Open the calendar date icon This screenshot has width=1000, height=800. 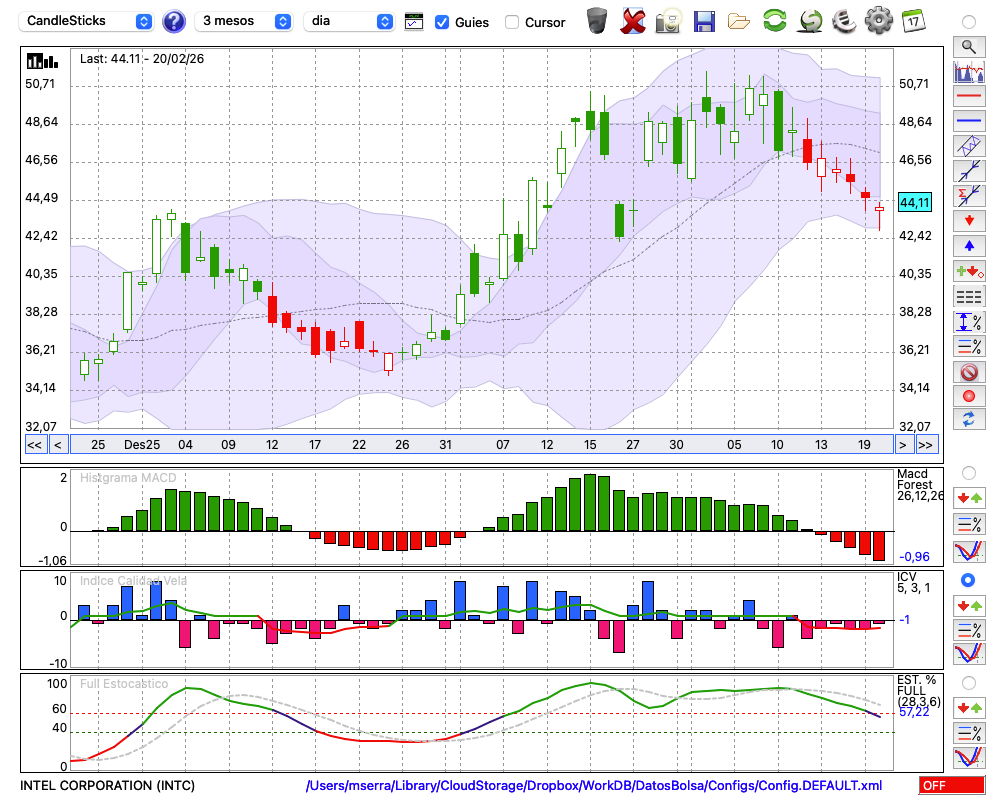click(913, 20)
